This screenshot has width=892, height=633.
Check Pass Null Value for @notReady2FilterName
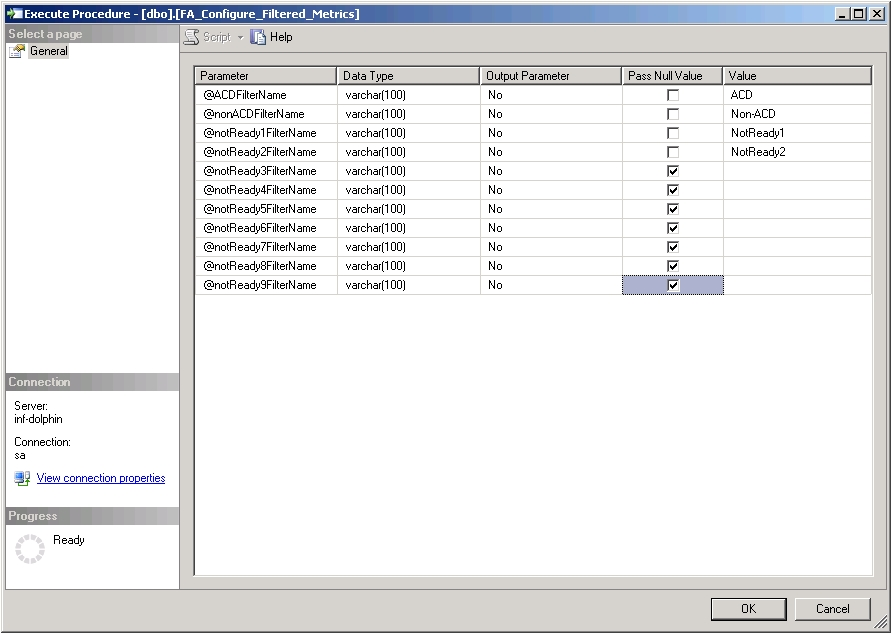pos(673,152)
